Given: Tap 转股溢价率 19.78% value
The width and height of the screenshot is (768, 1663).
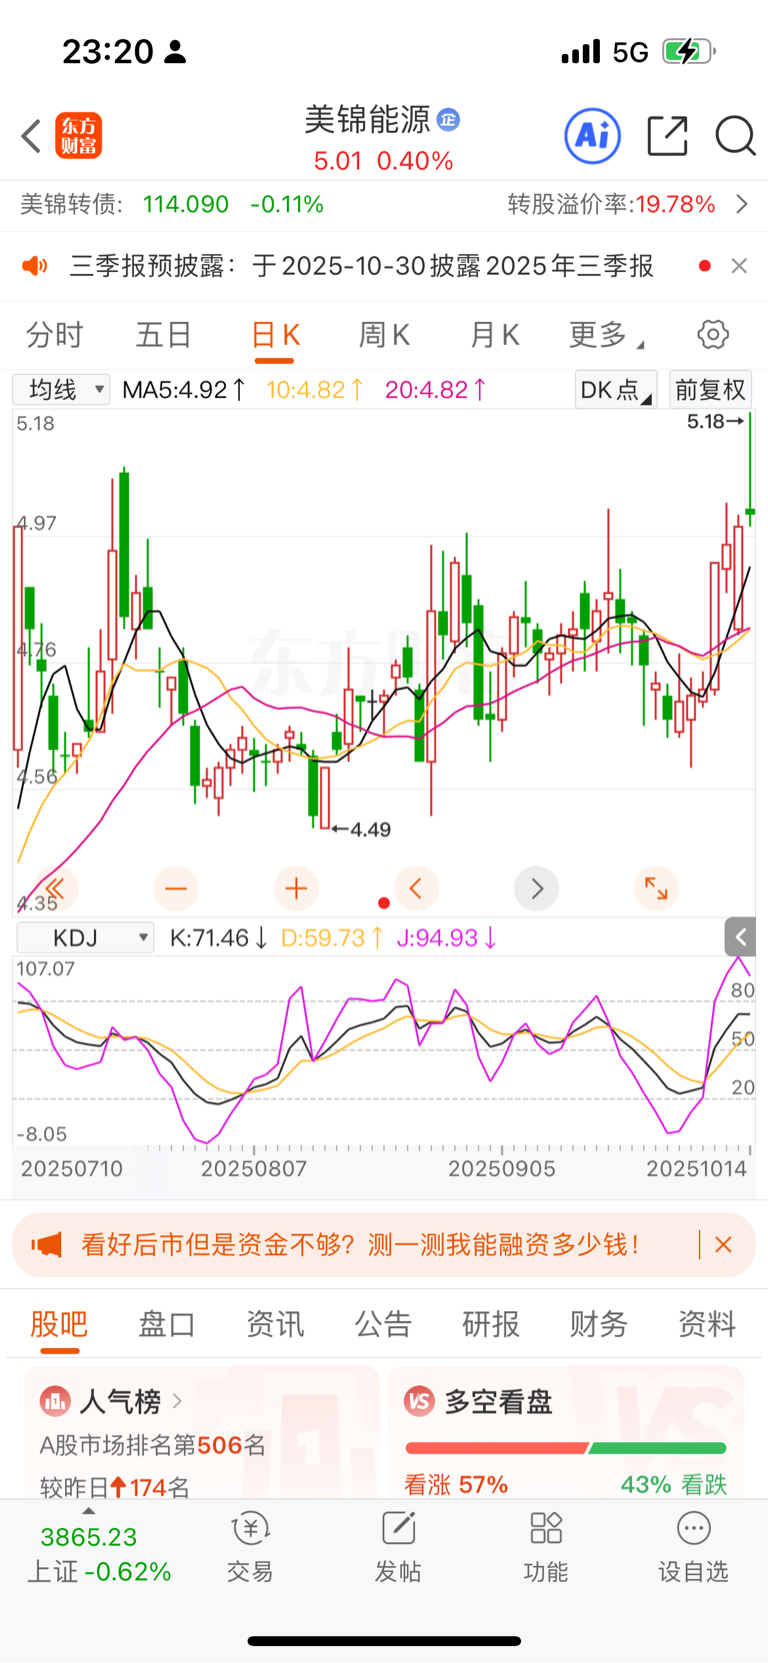Looking at the screenshot, I should (x=676, y=204).
